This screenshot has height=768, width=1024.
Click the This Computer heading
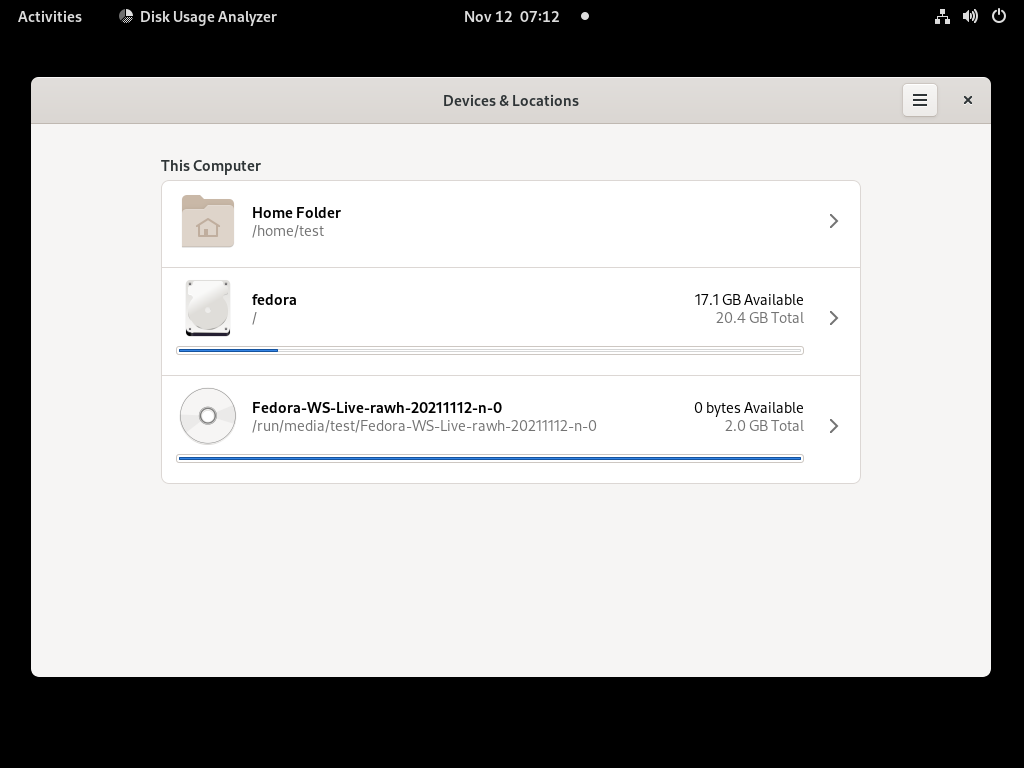coord(211,166)
